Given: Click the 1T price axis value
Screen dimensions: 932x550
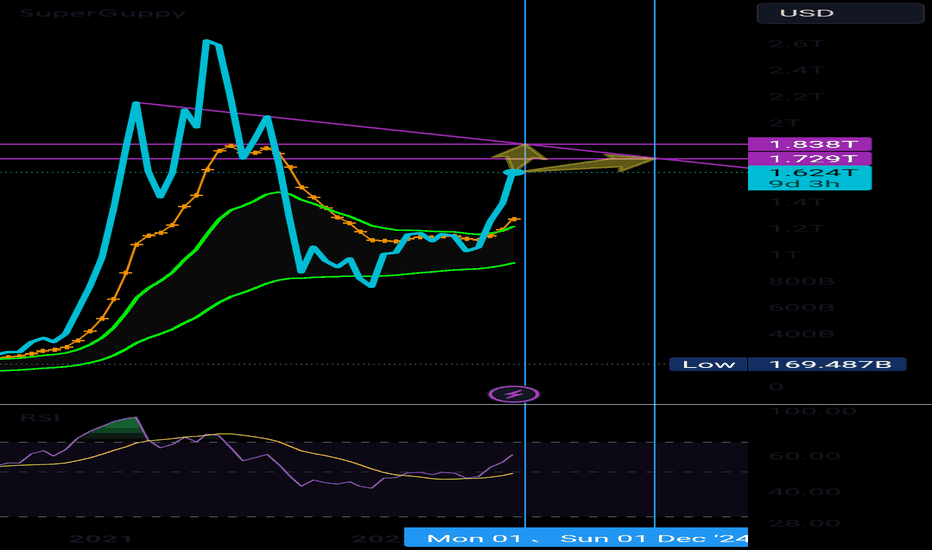Looking at the screenshot, I should [785, 255].
